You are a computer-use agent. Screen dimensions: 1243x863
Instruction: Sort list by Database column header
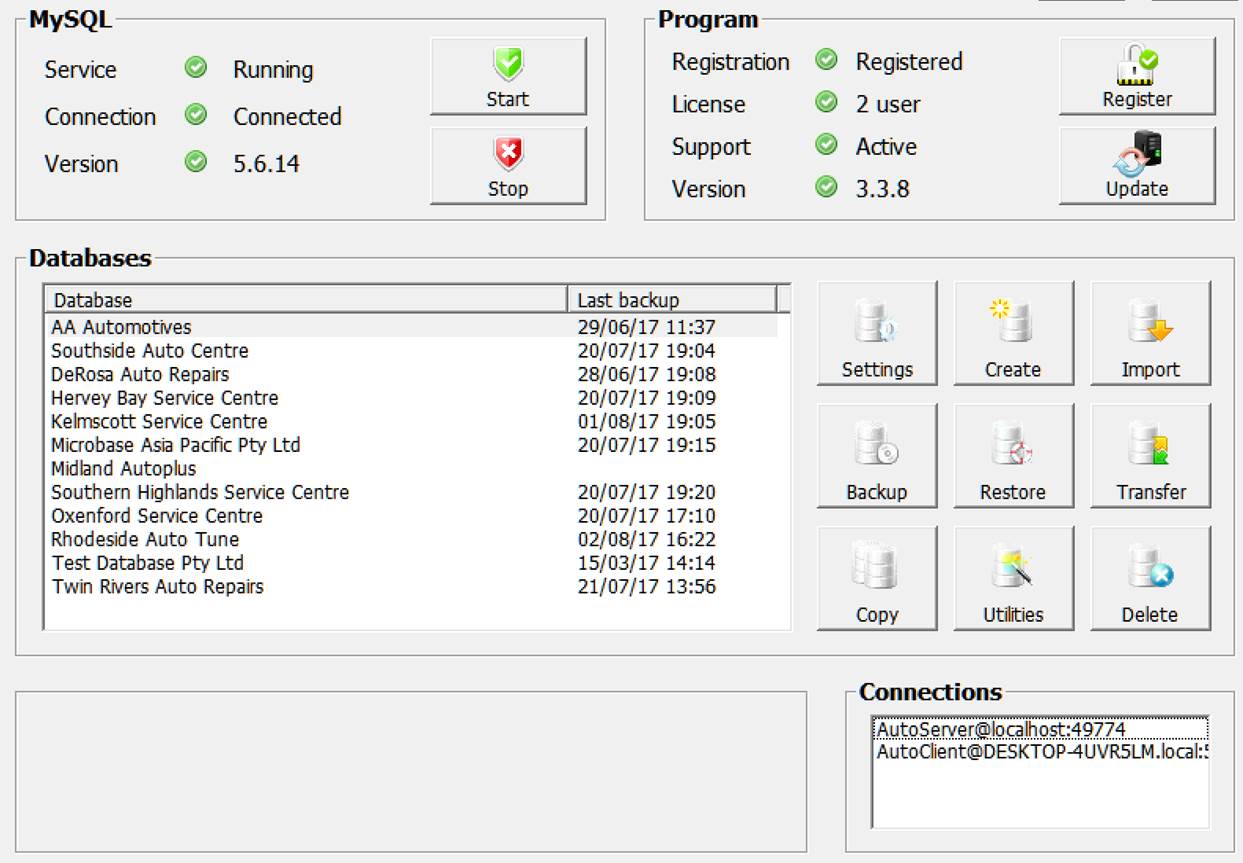[x=305, y=300]
